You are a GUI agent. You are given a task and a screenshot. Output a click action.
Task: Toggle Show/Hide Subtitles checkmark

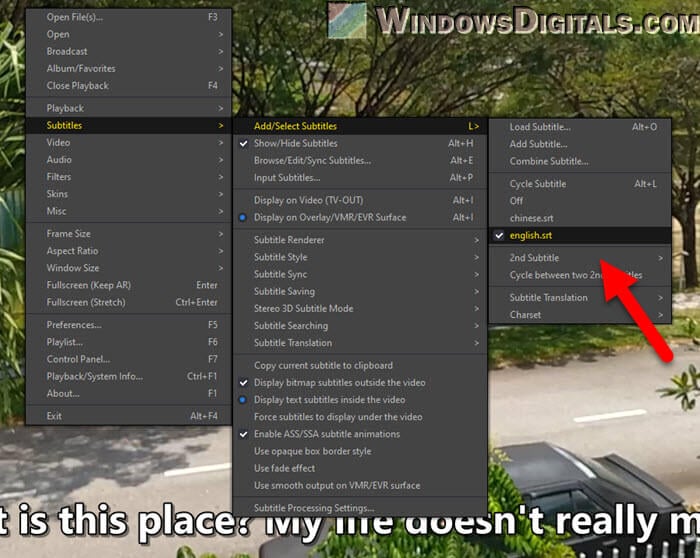(360, 143)
